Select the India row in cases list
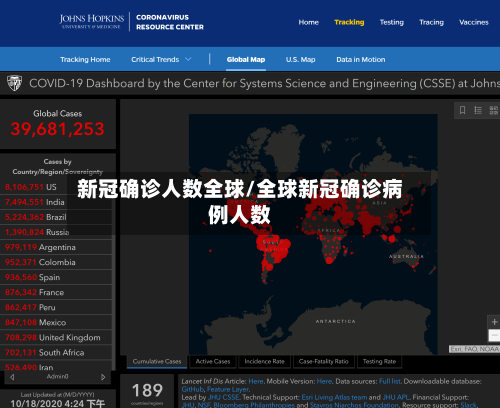Screen dimensions: 500x408 (56, 202)
